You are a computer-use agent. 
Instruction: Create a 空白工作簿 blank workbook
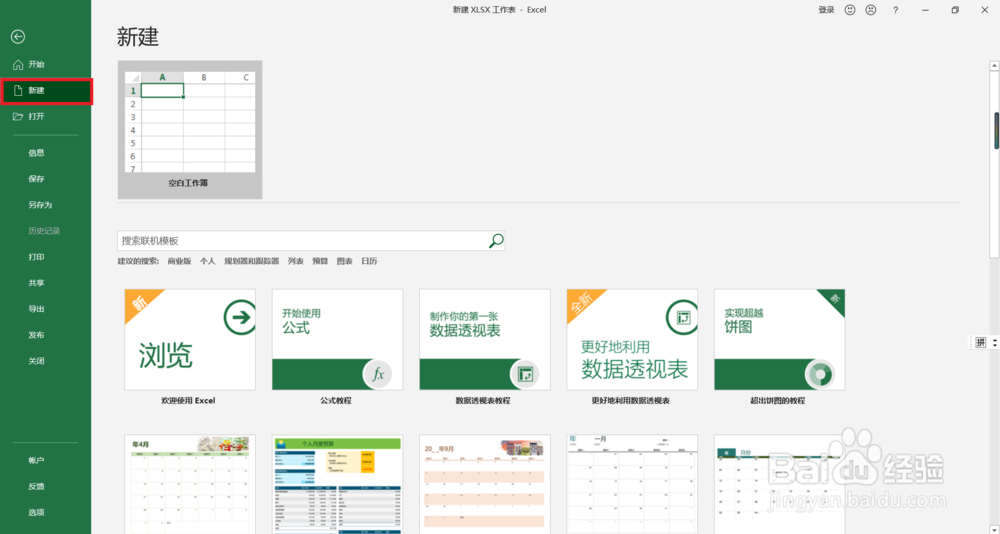tap(190, 130)
